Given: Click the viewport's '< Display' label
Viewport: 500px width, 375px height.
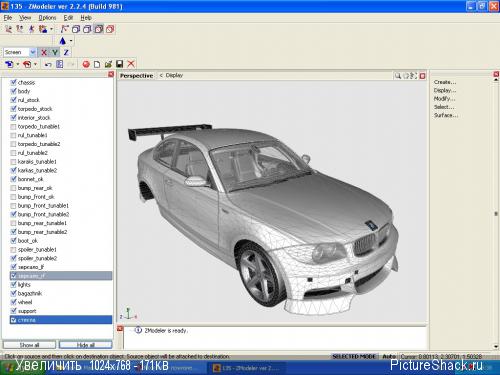Looking at the screenshot, I should click(171, 76).
